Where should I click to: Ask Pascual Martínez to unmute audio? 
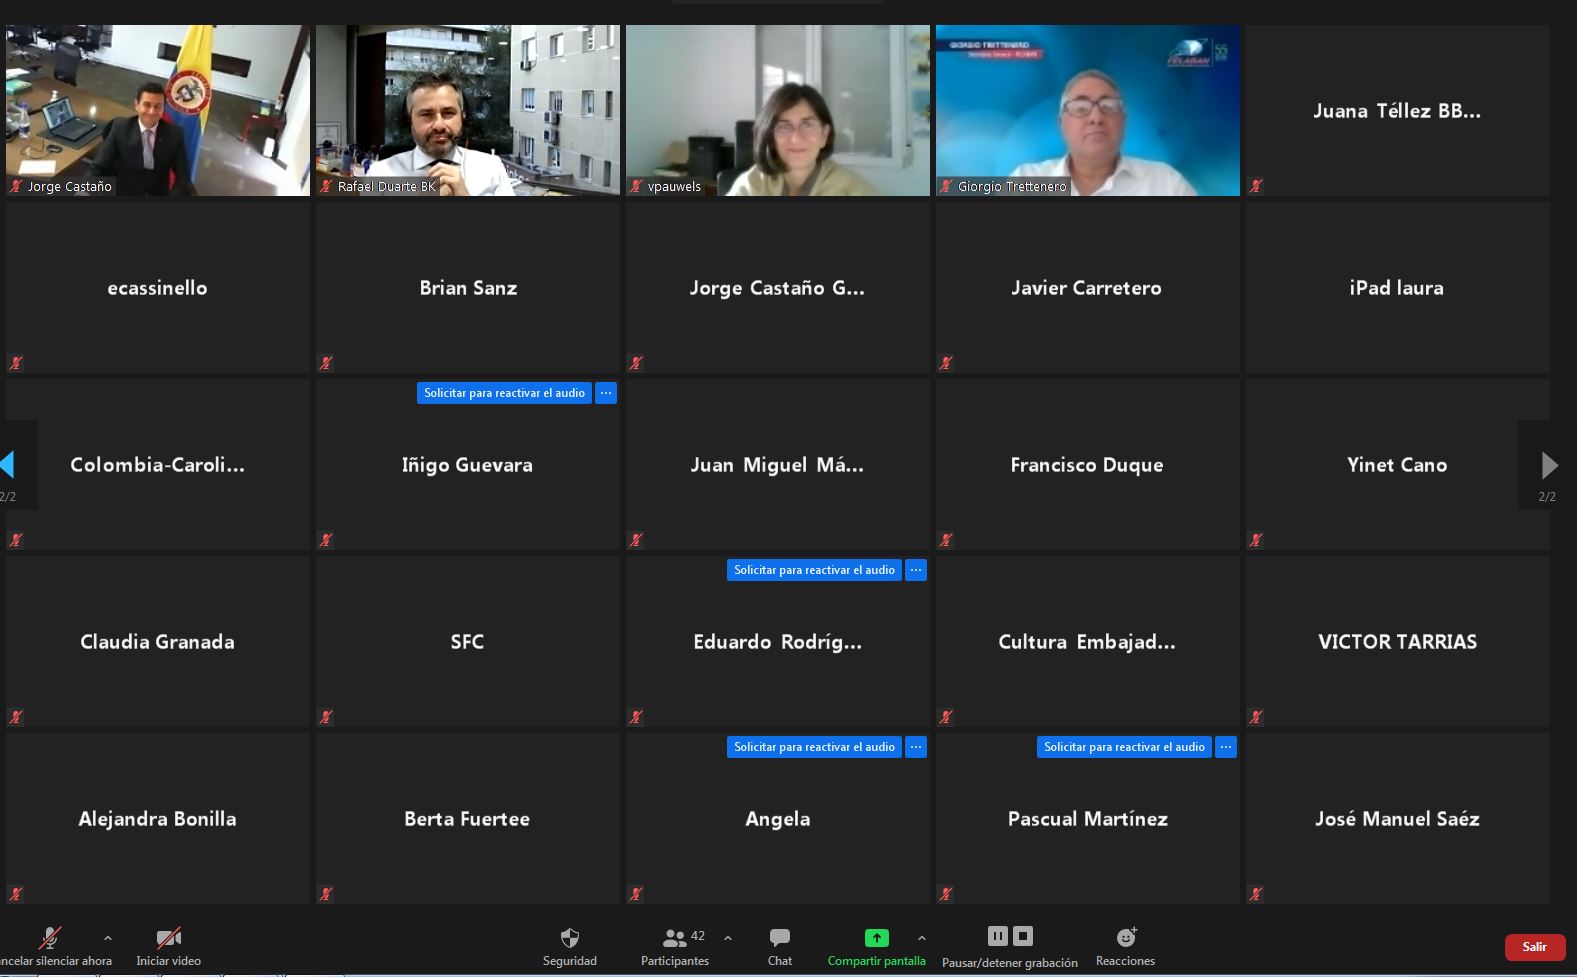[x=1124, y=747]
